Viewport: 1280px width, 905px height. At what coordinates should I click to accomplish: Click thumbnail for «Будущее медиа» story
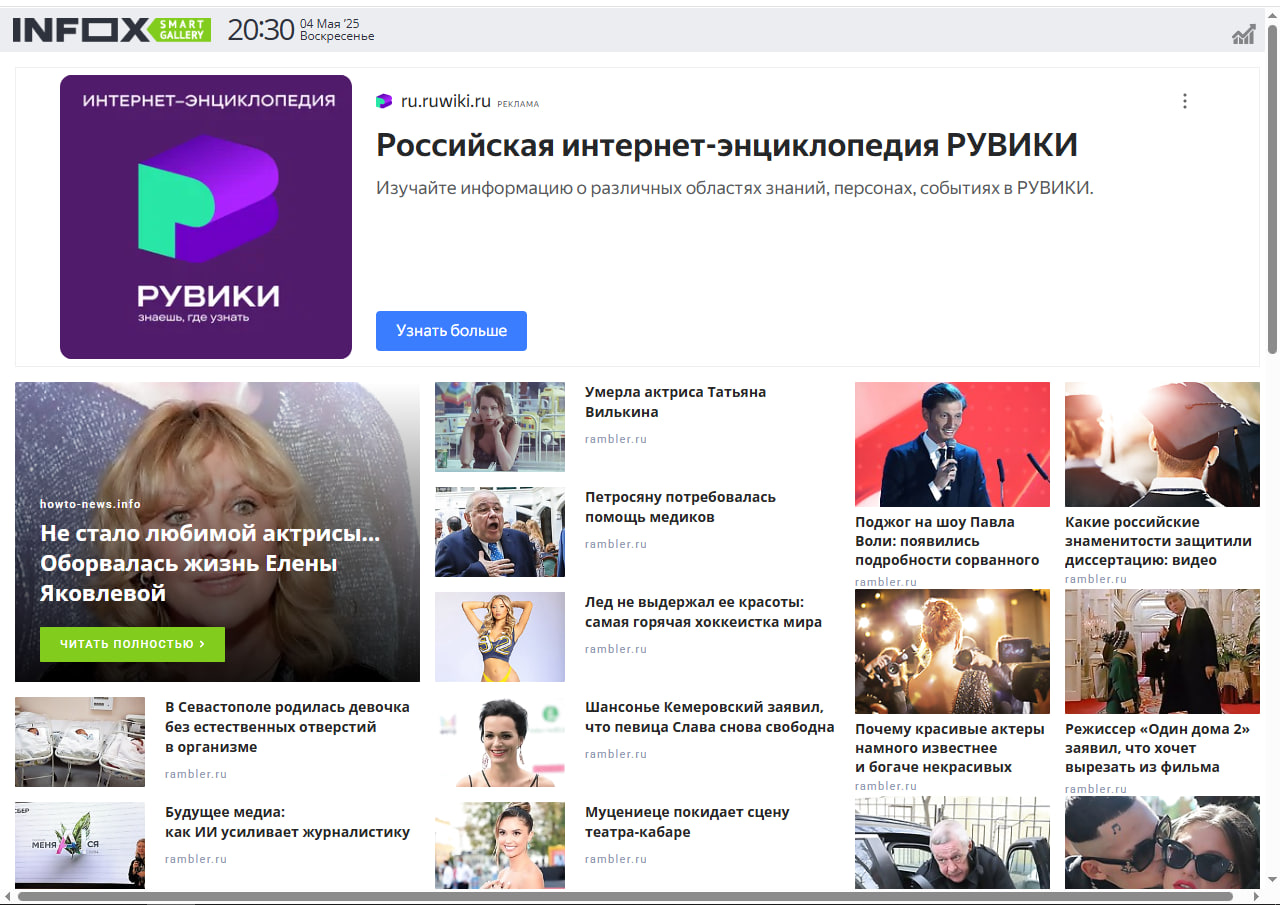coord(80,845)
